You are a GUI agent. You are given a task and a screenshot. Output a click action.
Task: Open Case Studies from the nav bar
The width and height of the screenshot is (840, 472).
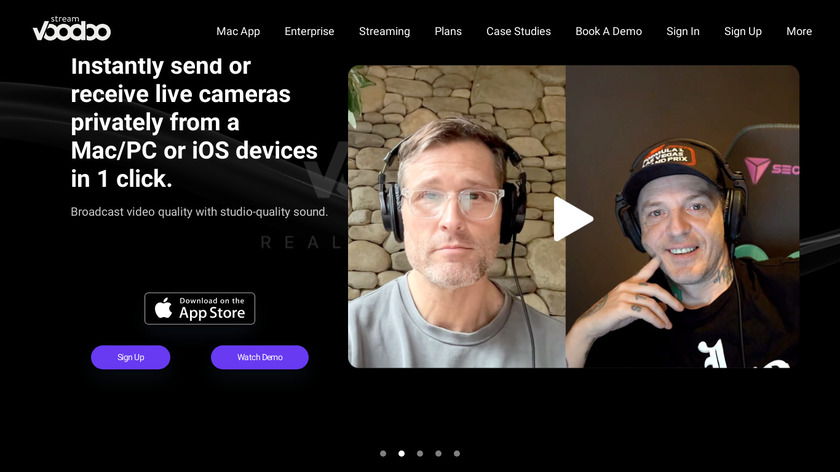[518, 32]
